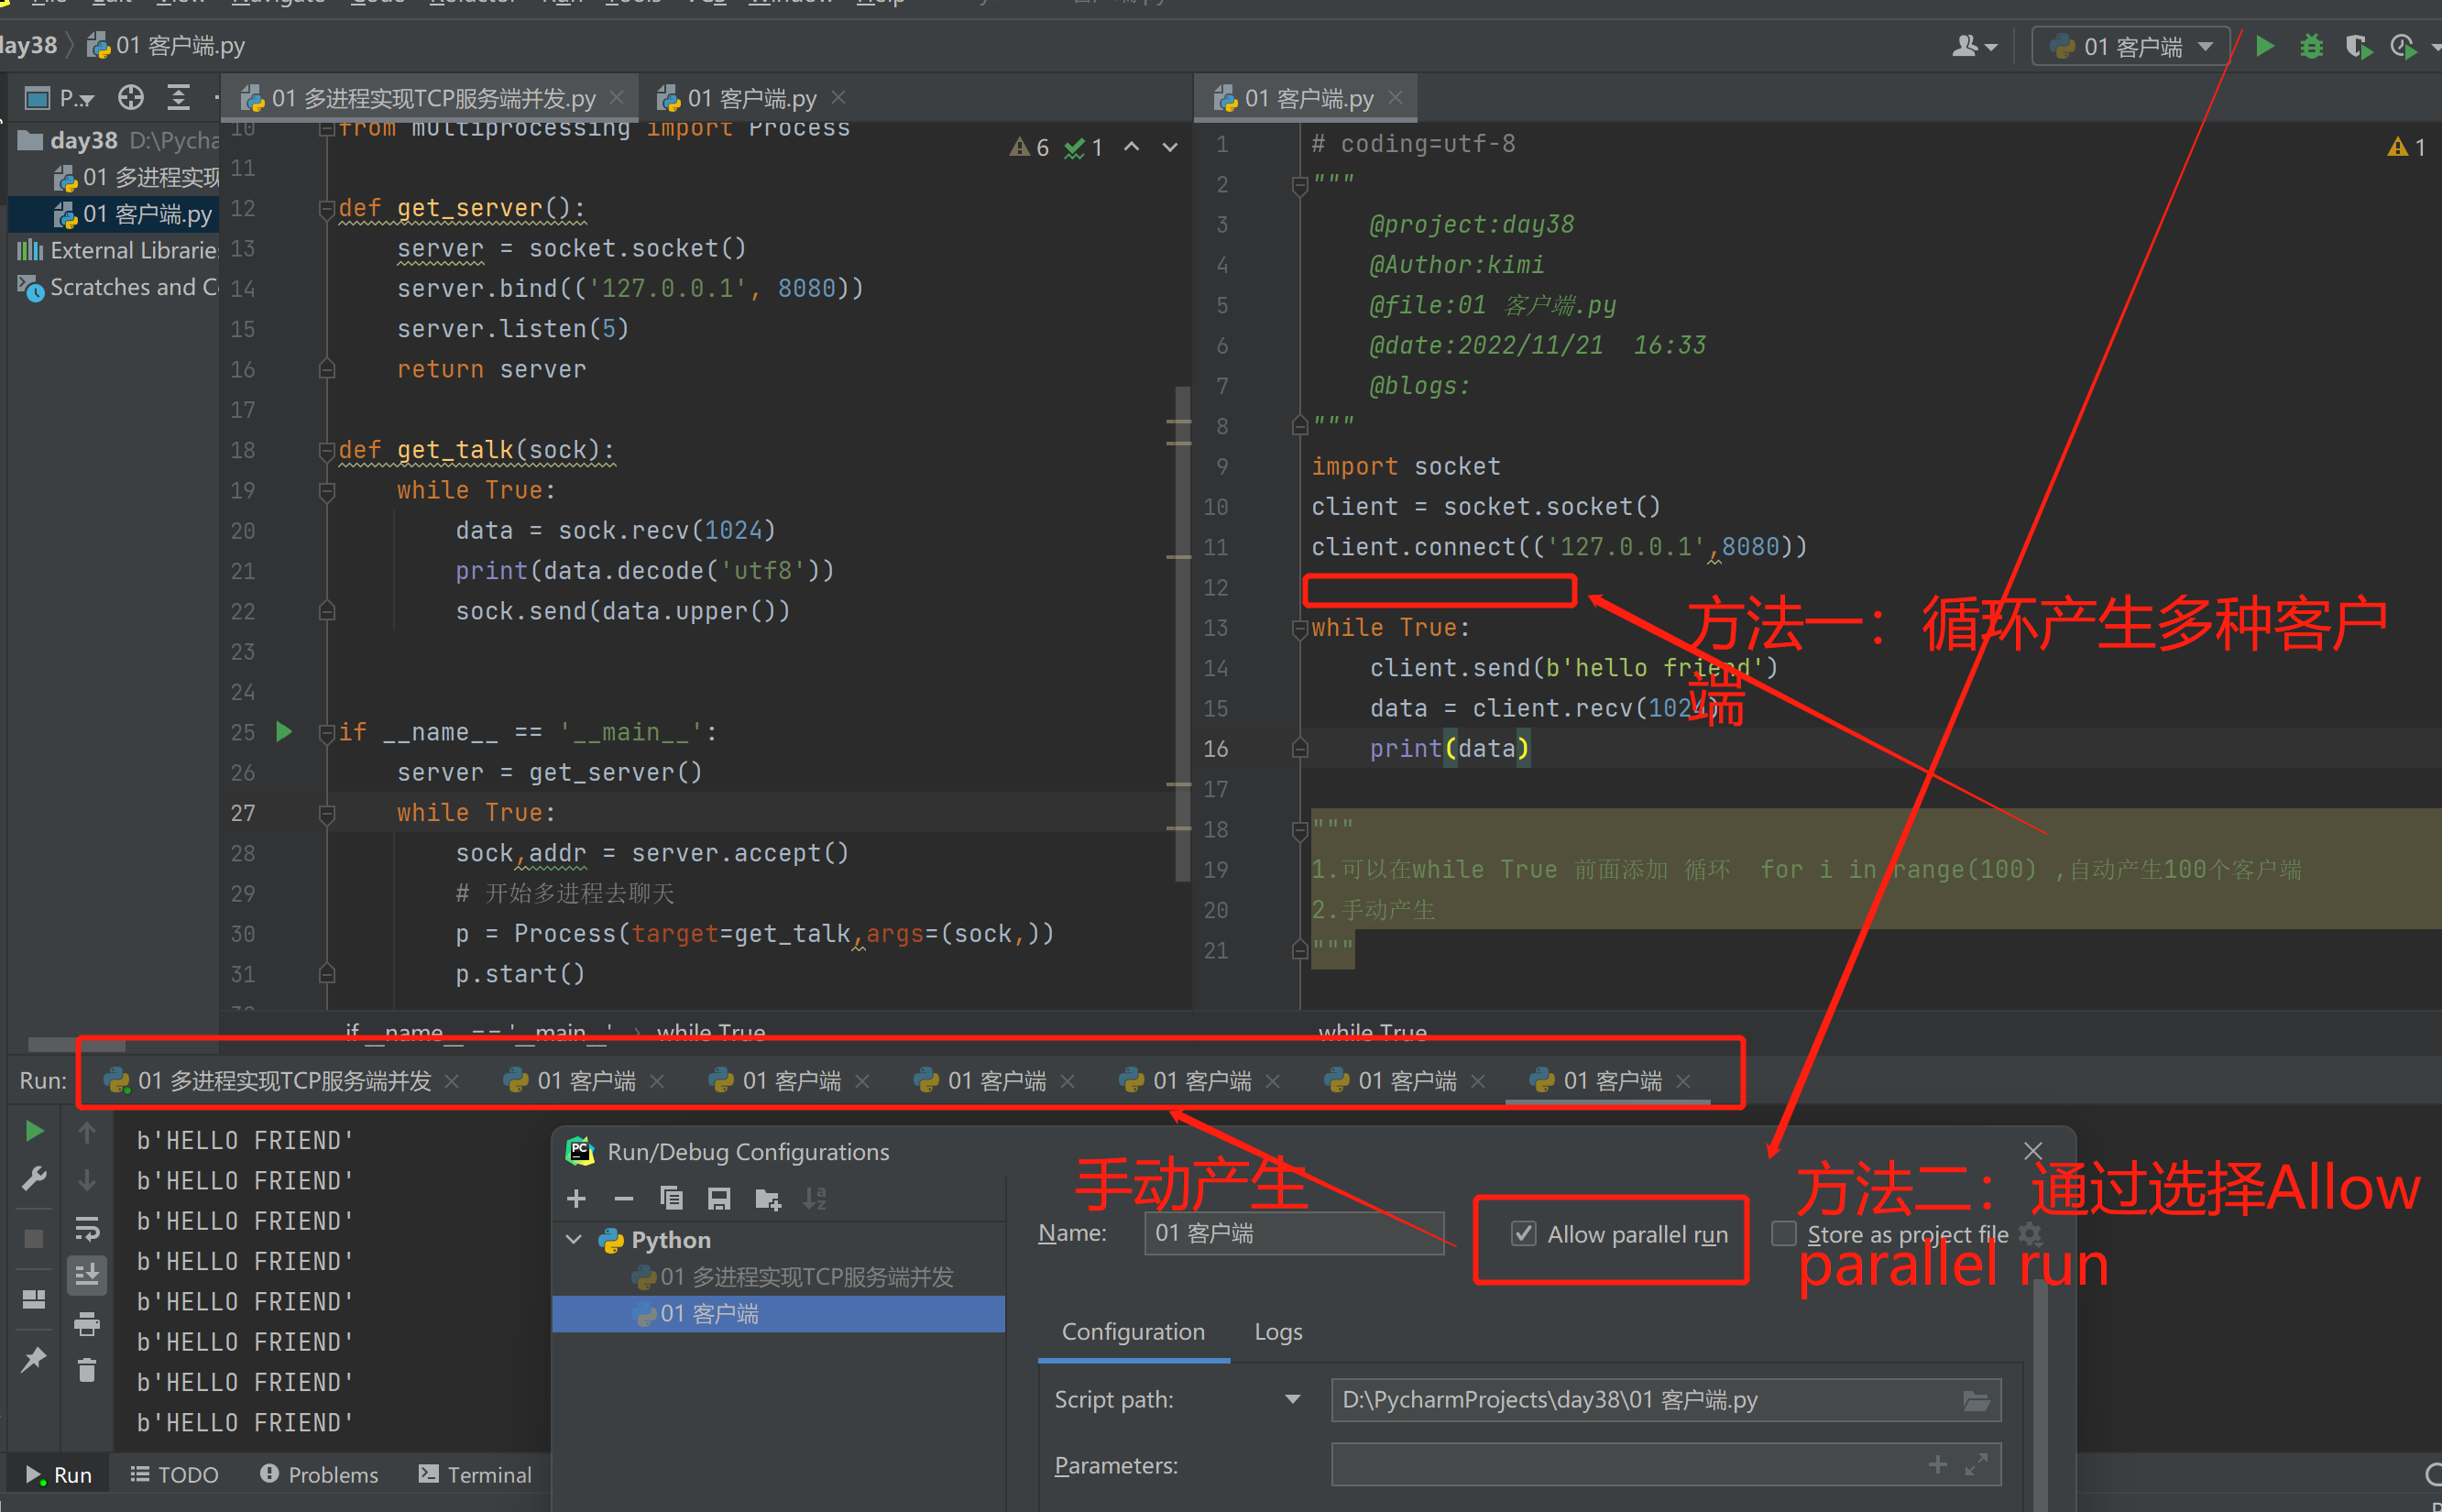Click the green Run button in top toolbar
The image size is (2442, 1512).
pyautogui.click(x=2265, y=46)
